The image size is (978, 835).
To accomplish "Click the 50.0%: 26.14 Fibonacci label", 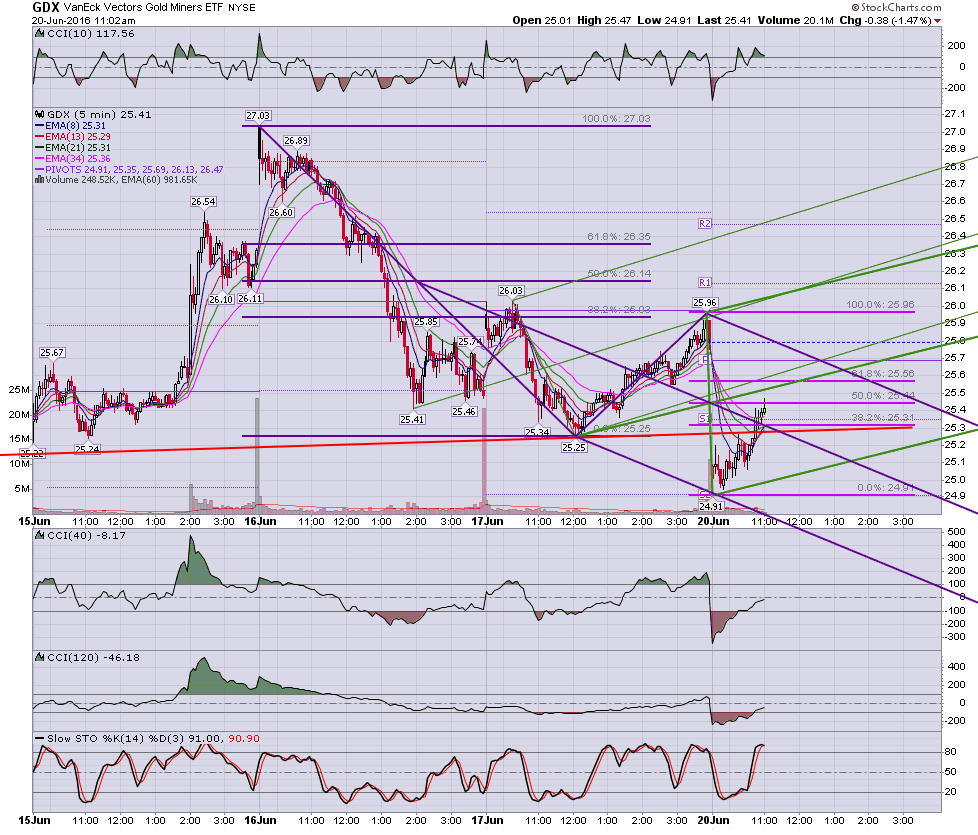I will click(x=619, y=273).
